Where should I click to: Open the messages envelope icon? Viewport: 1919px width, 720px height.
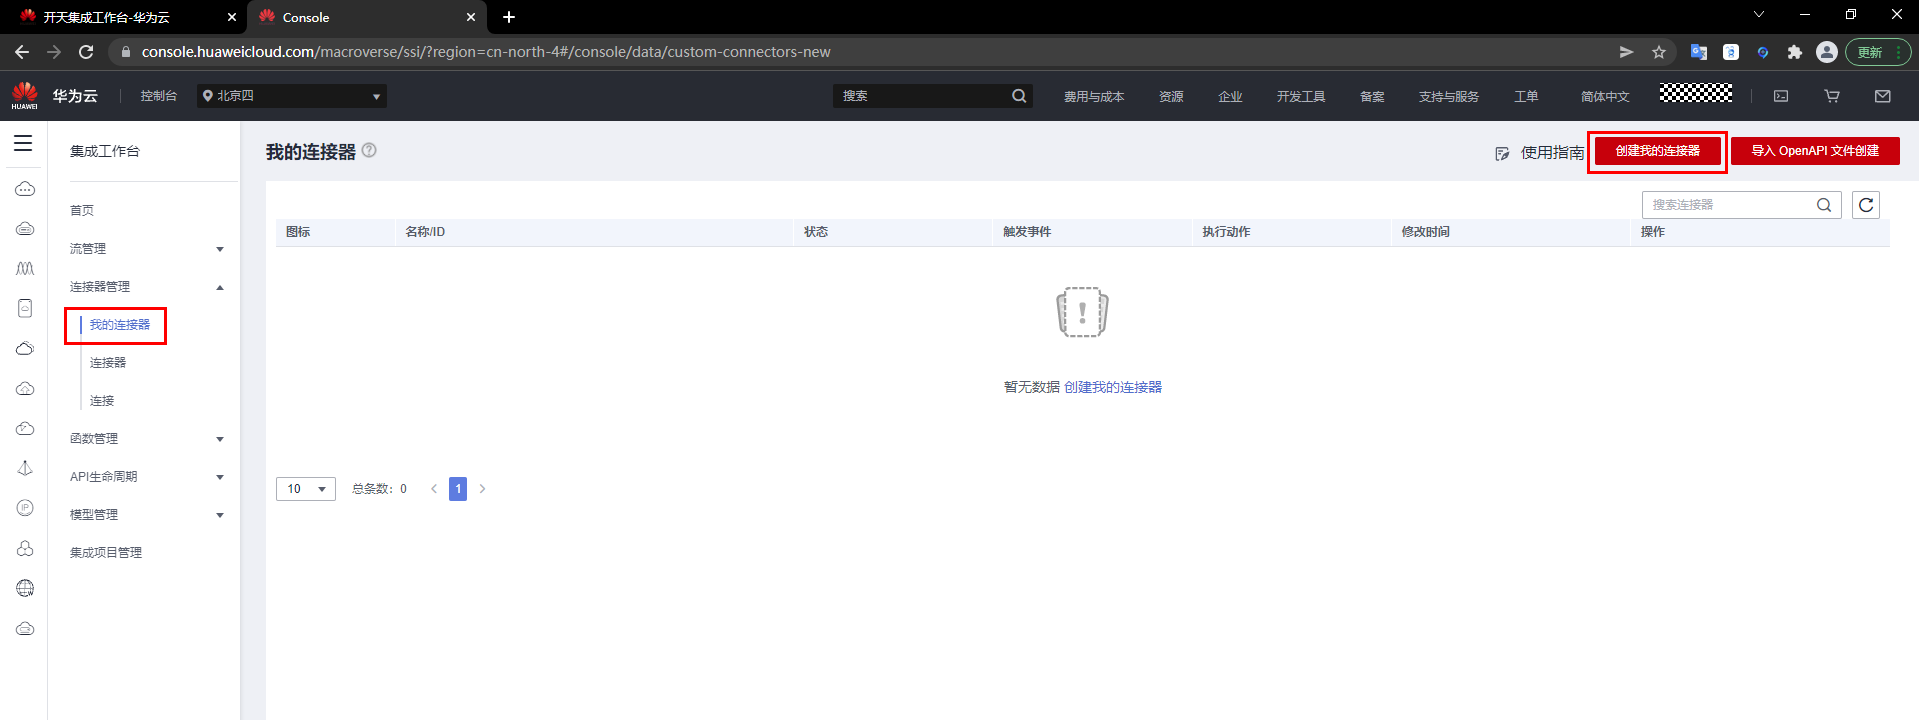(1883, 96)
